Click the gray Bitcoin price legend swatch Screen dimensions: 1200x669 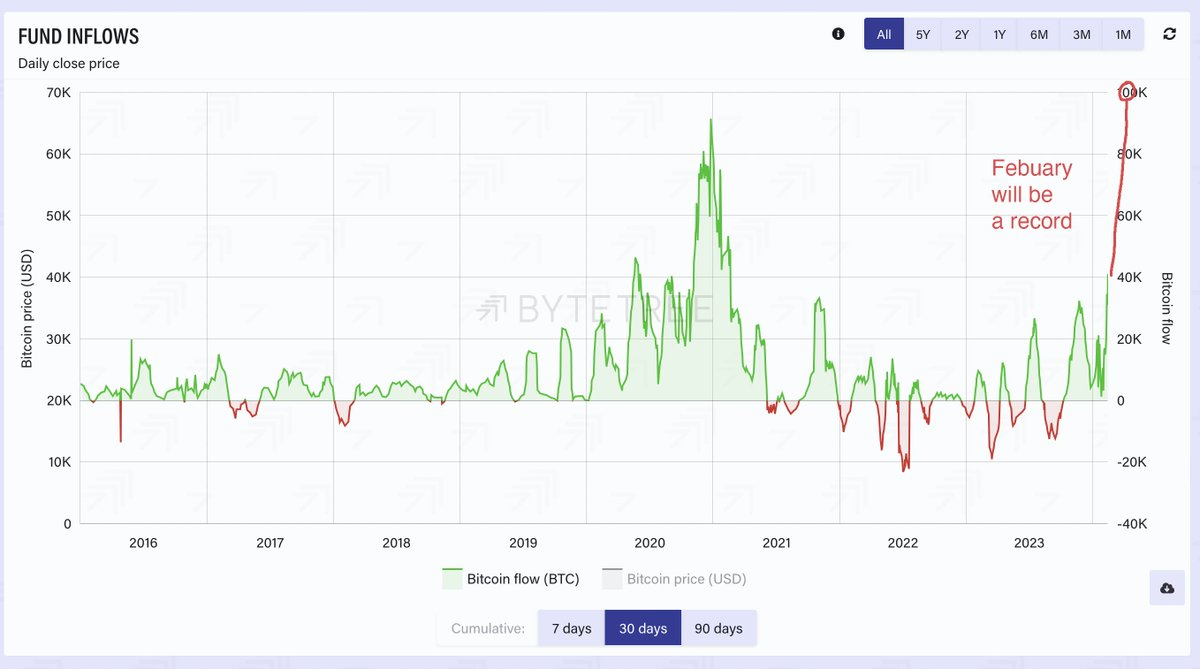[x=612, y=579]
